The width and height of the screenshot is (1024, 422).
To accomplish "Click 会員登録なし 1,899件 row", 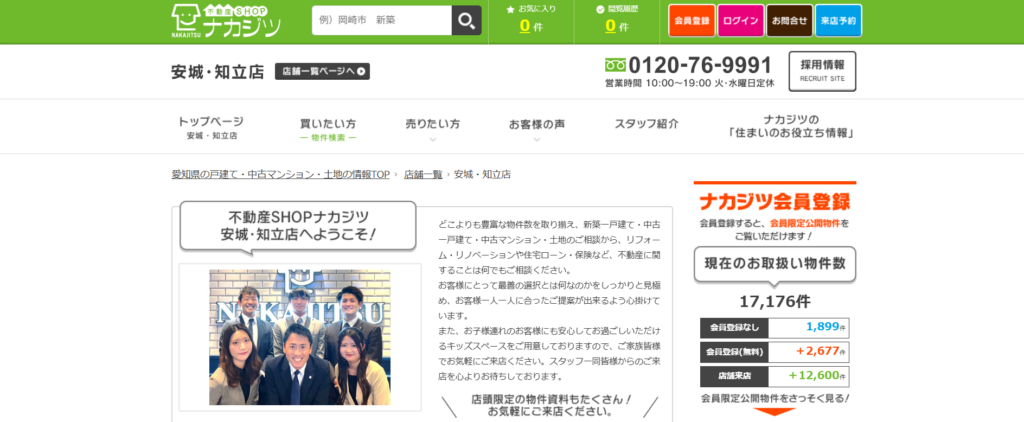I will [x=775, y=328].
